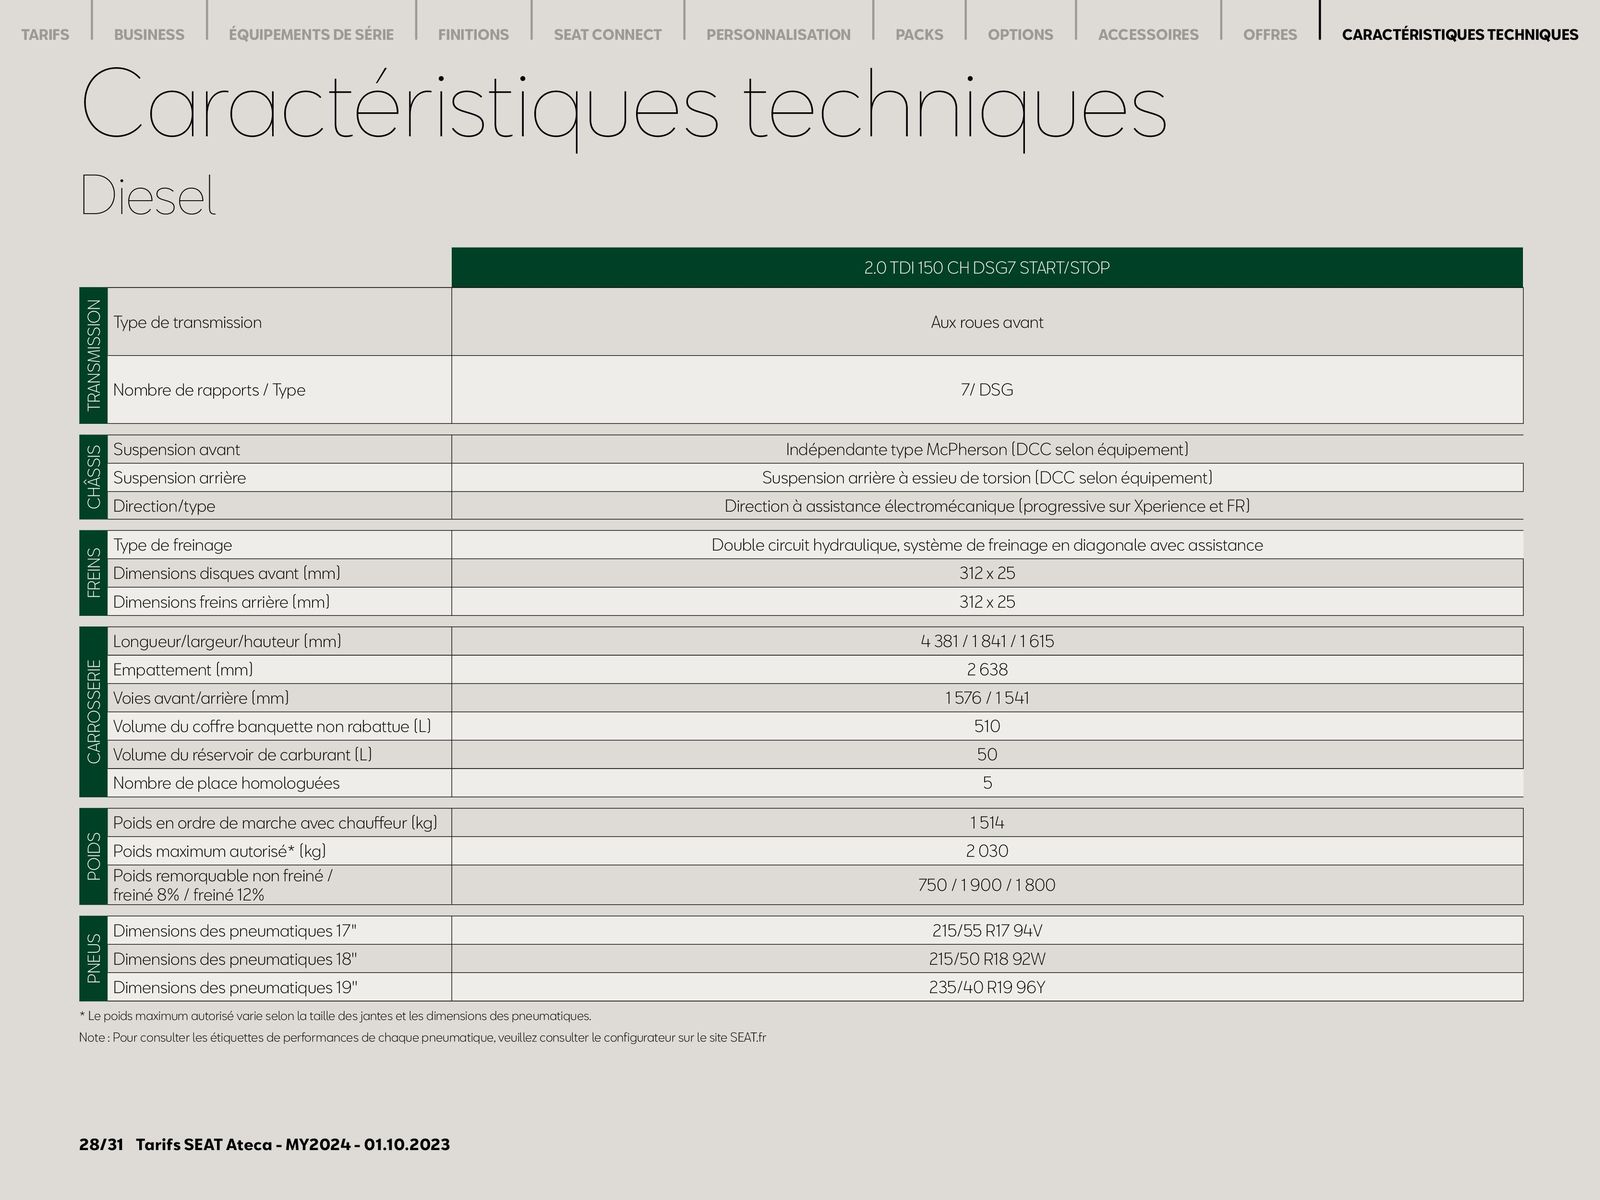The width and height of the screenshot is (1600, 1200).
Task: Open the SEAT CONNECT tab
Action: click(x=608, y=34)
